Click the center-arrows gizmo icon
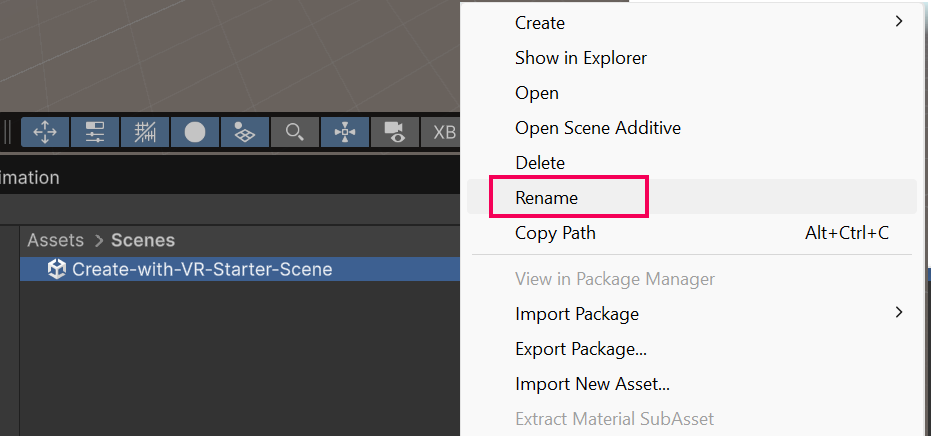 point(345,132)
